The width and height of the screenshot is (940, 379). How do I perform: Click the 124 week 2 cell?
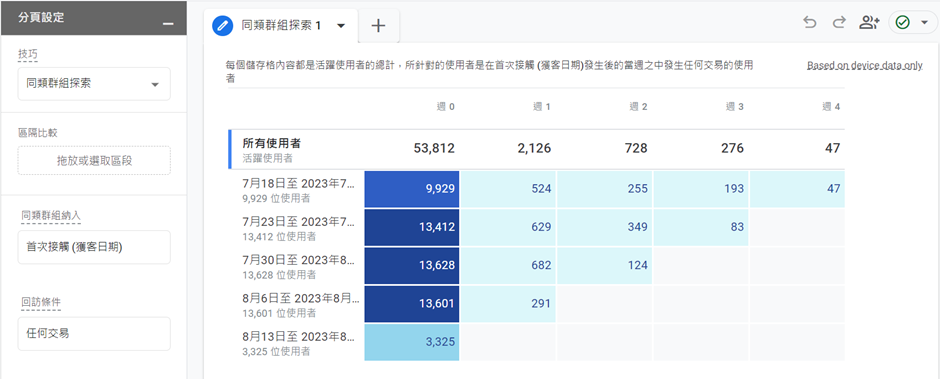[x=605, y=266]
